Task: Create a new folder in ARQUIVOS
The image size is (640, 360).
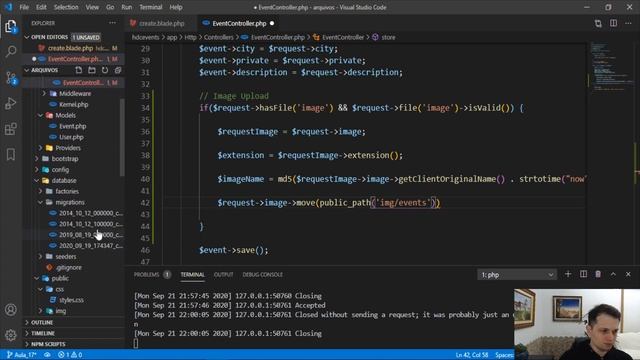Action: [92, 70]
